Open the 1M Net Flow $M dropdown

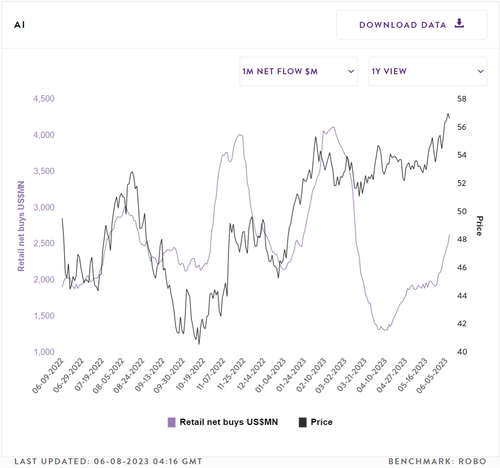pyautogui.click(x=298, y=71)
